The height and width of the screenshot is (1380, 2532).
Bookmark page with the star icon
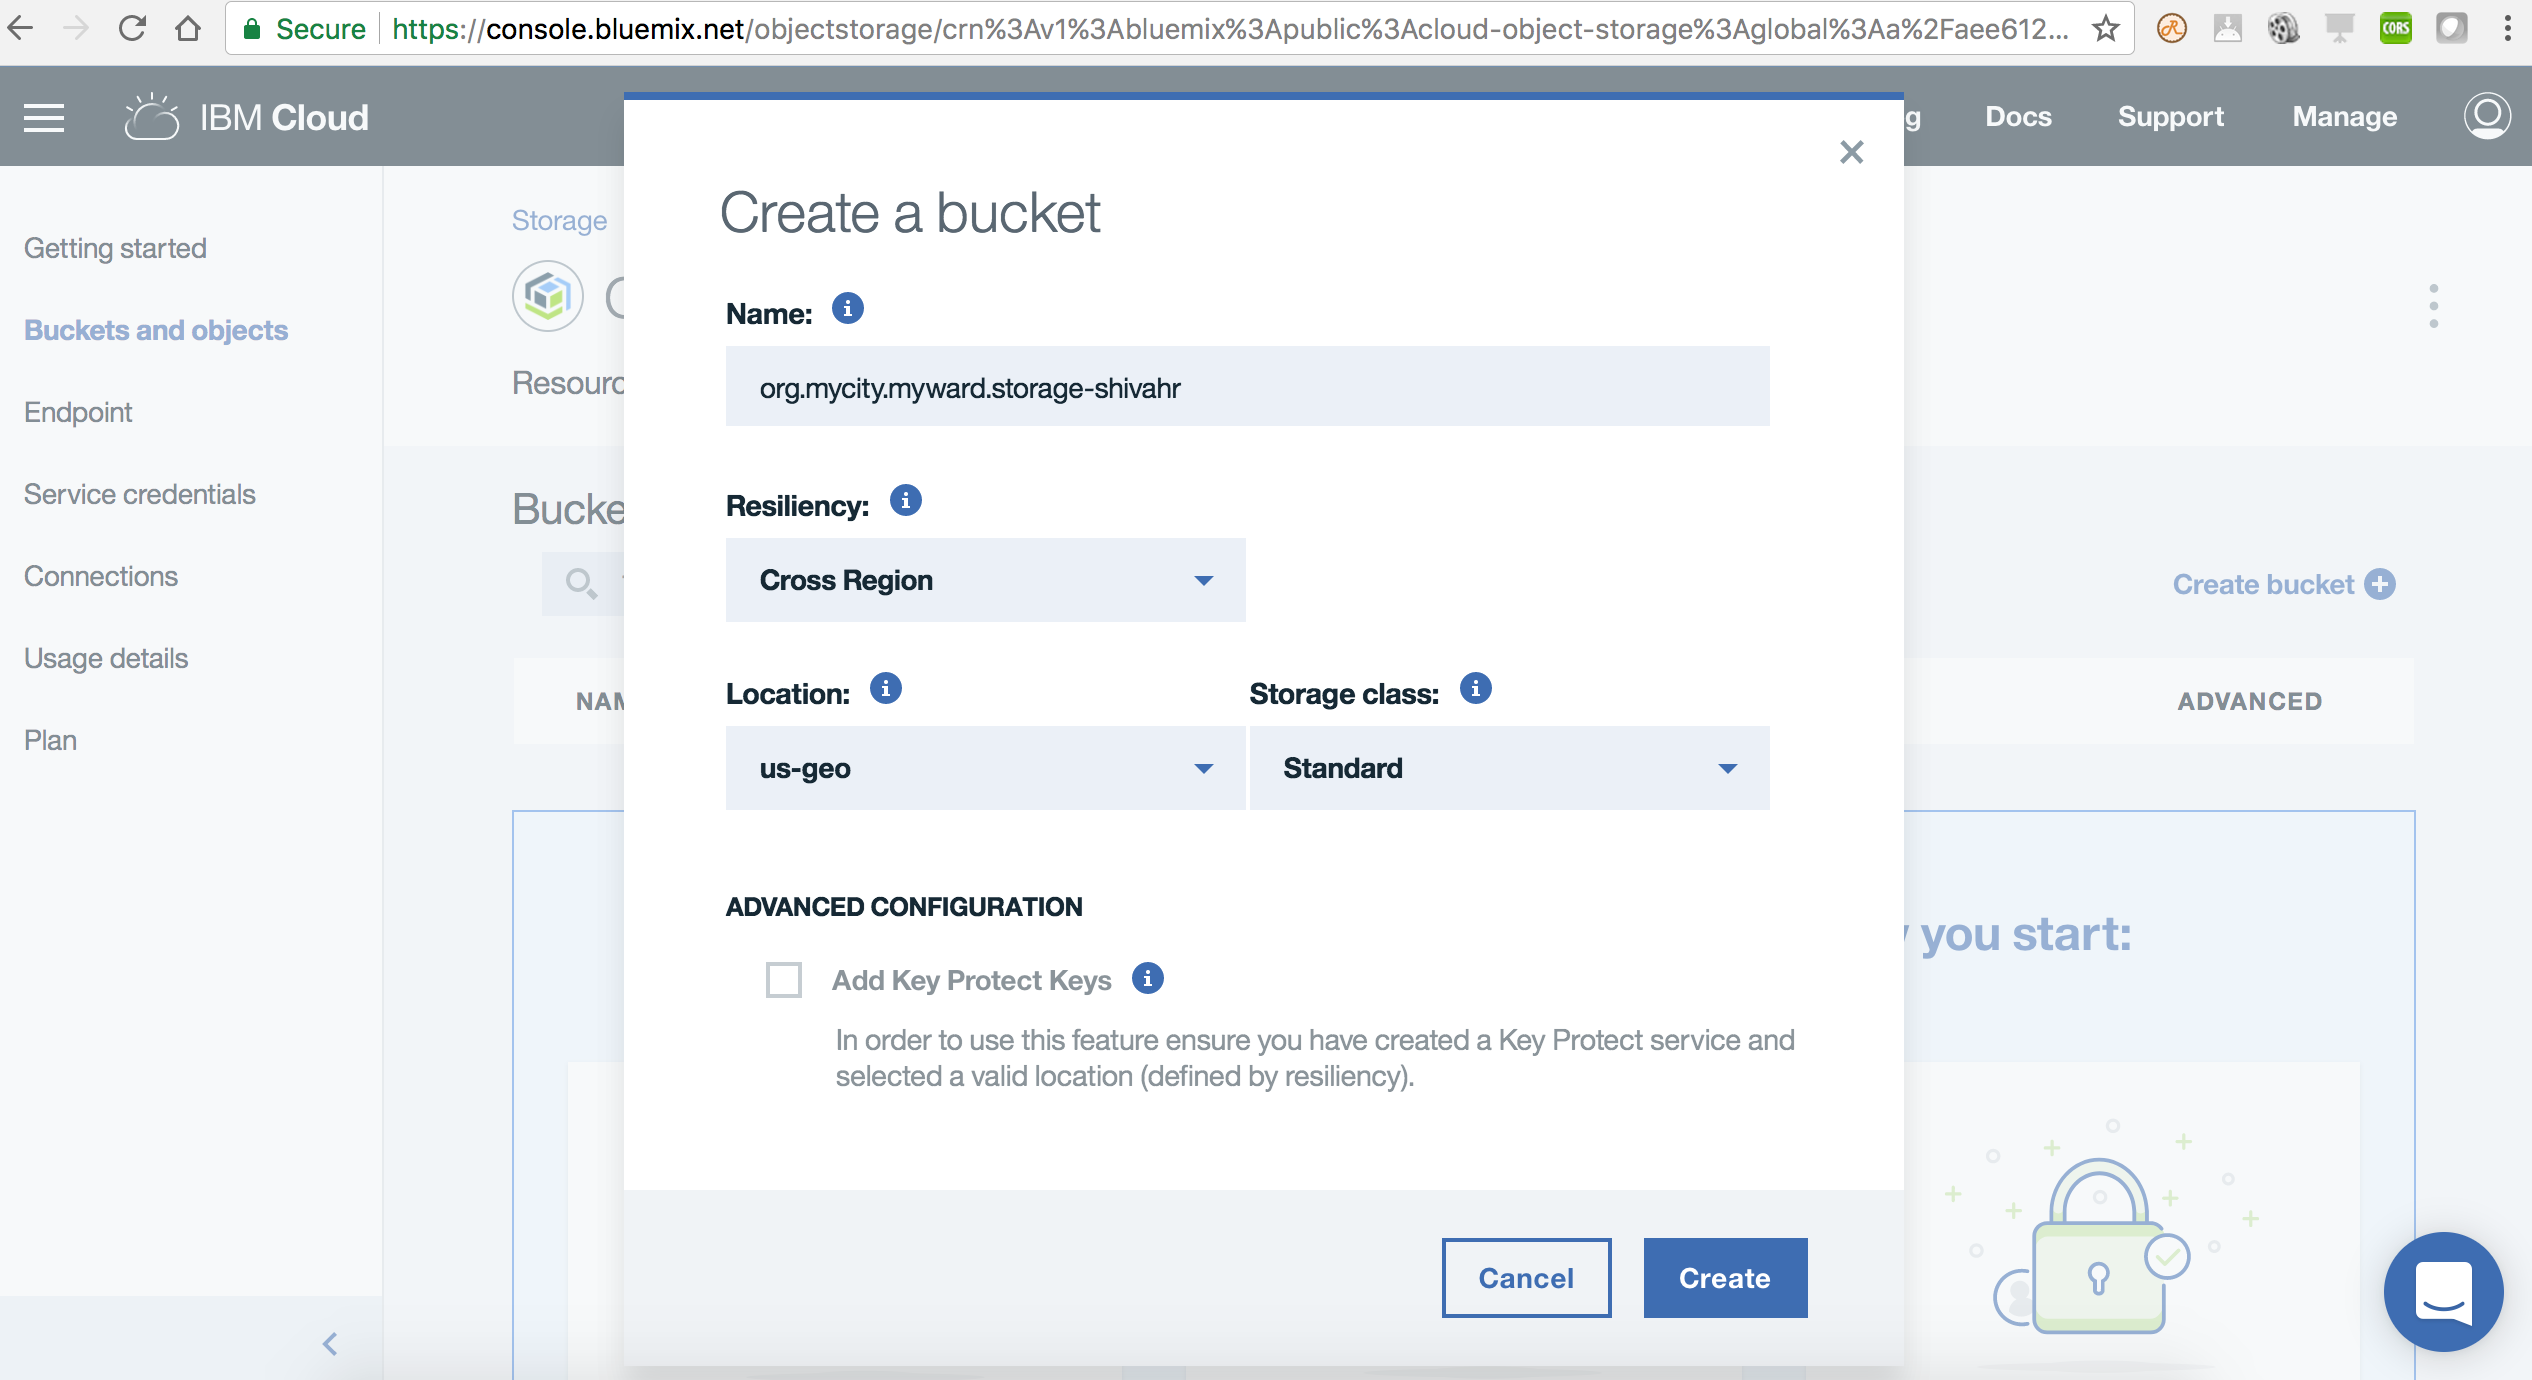pyautogui.click(x=2105, y=29)
